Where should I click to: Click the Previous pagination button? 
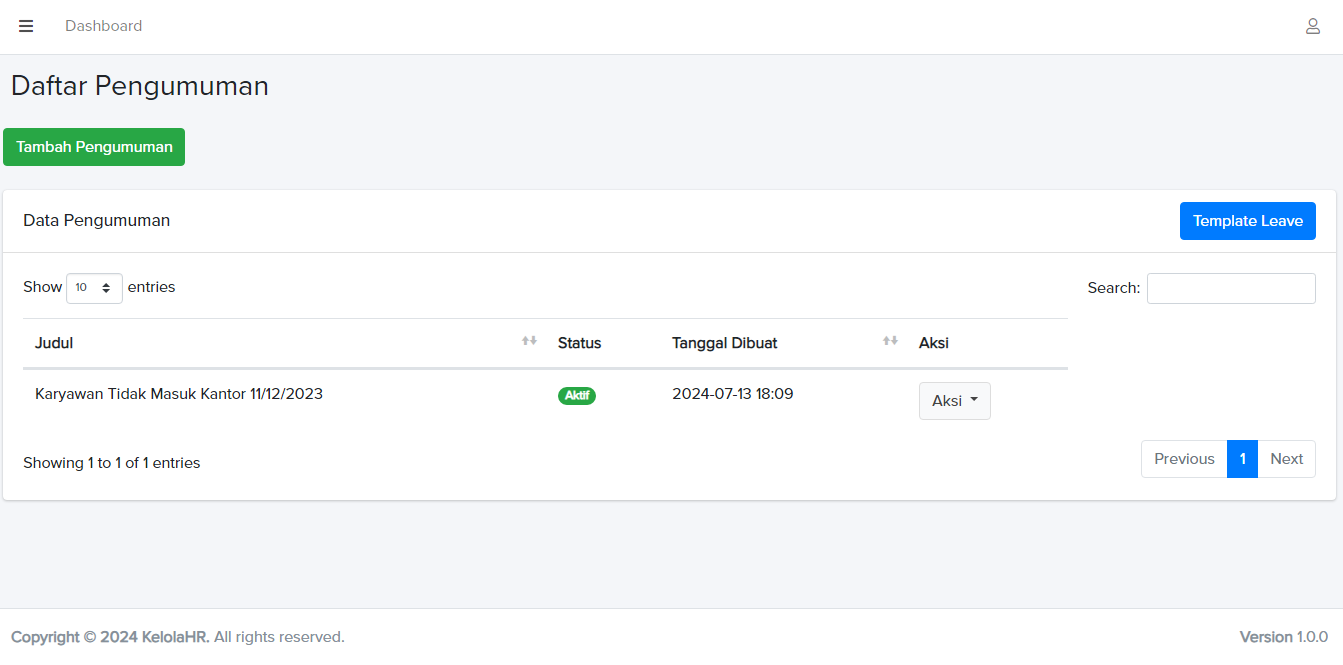1184,459
